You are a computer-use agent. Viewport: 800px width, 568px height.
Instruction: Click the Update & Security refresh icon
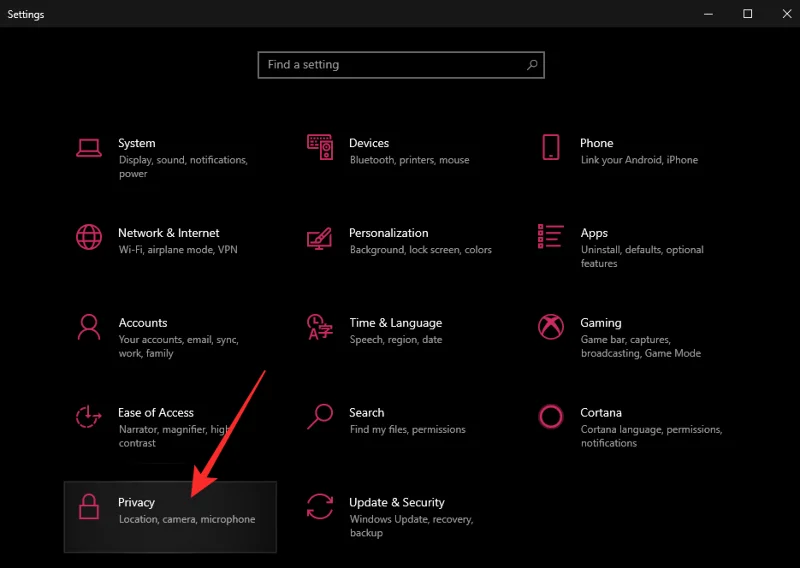coord(320,506)
